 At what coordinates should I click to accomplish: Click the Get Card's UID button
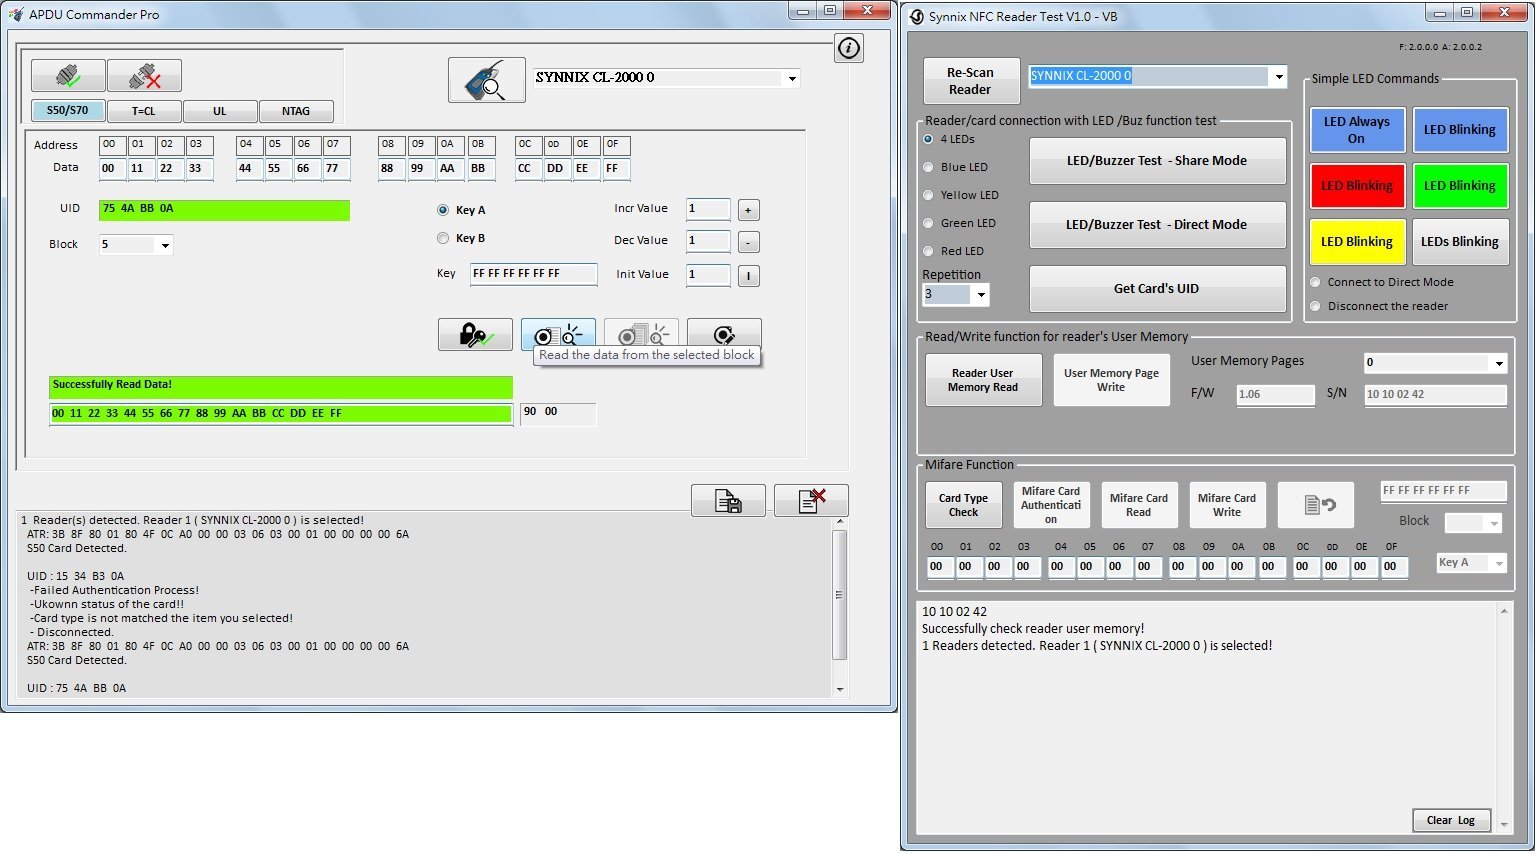(1157, 289)
